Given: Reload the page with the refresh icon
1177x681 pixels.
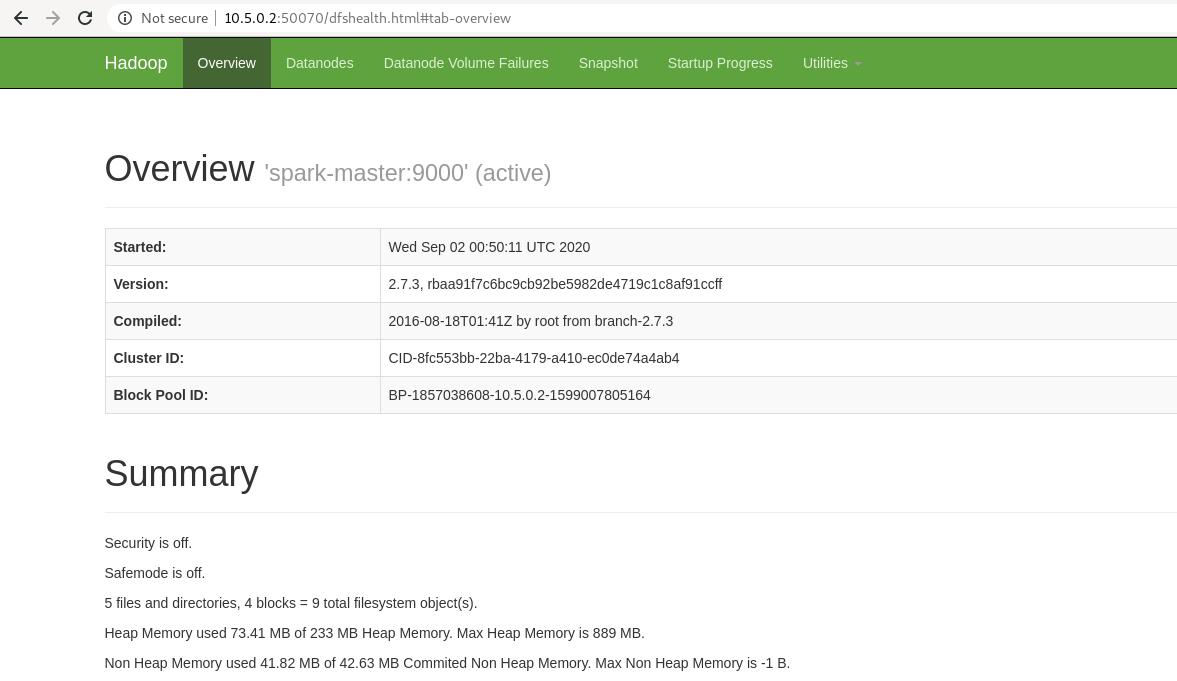Looking at the screenshot, I should pos(85,18).
